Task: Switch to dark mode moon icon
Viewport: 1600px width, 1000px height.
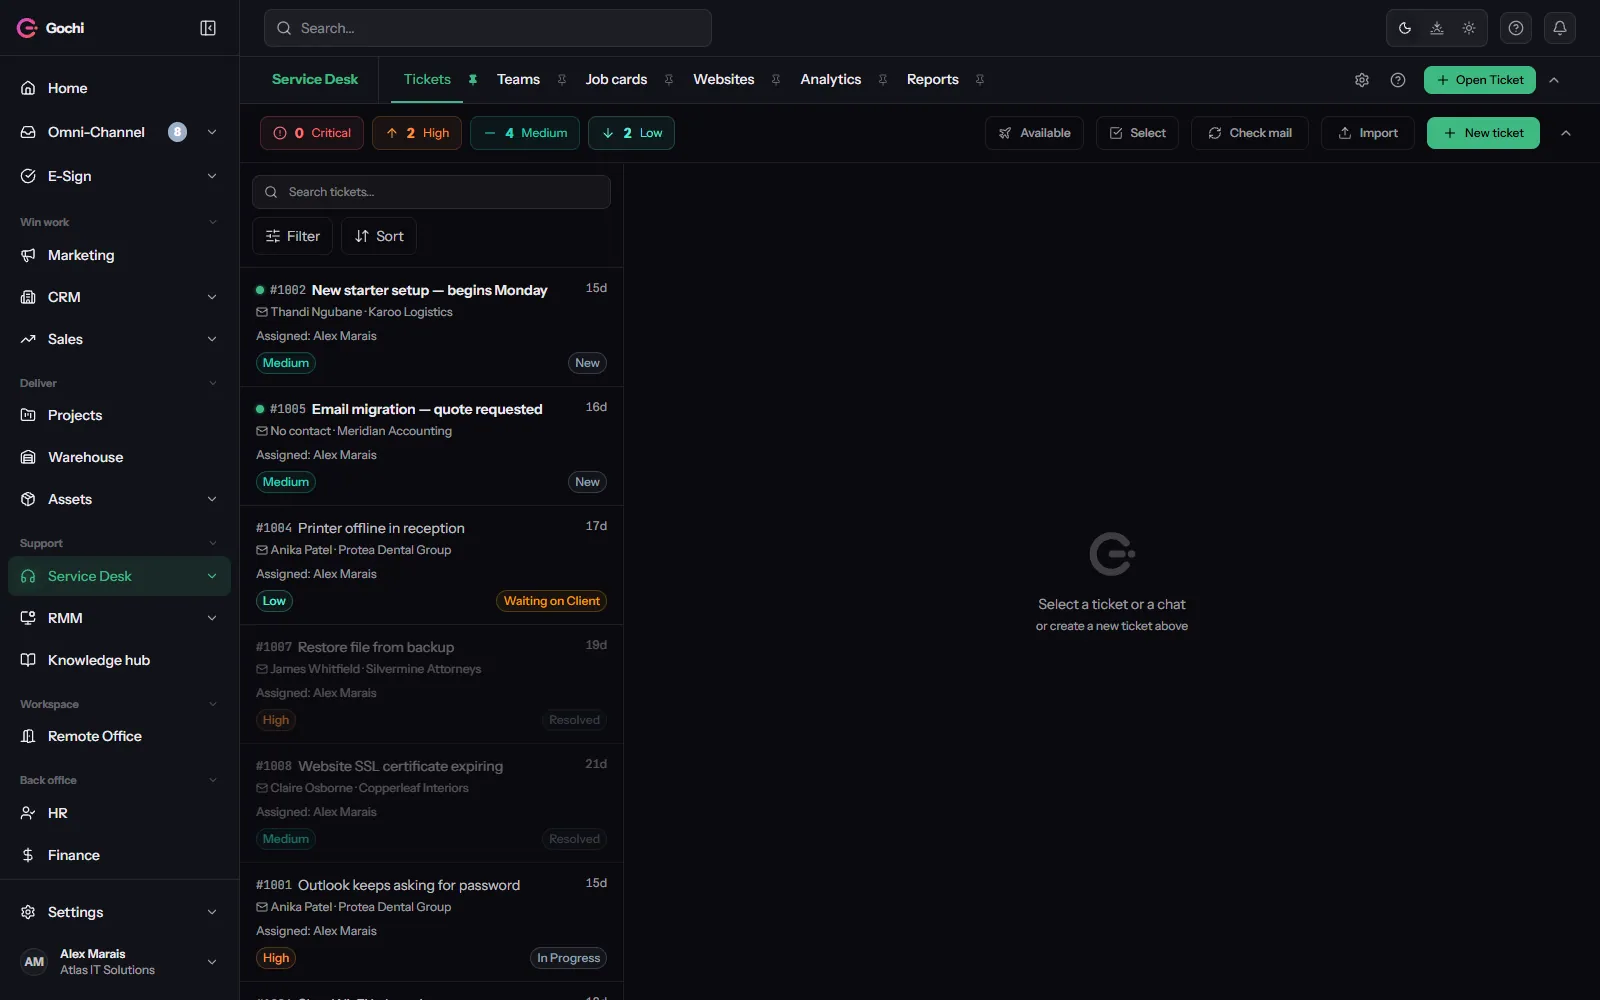Action: (1405, 28)
